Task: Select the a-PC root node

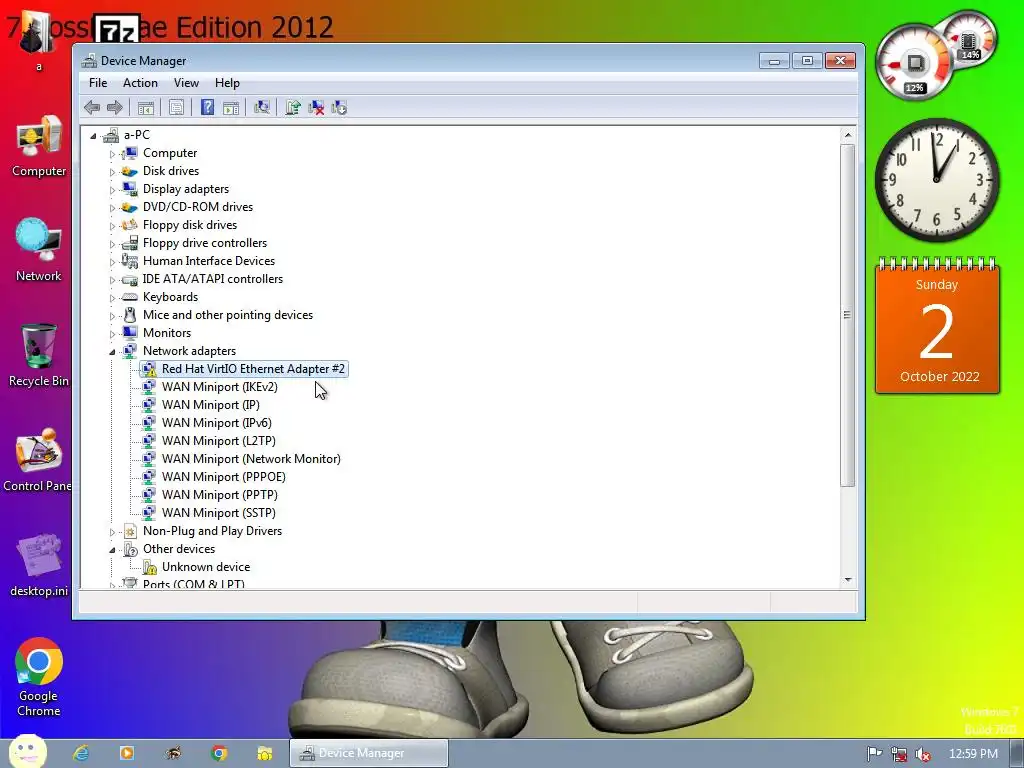Action: [136, 135]
